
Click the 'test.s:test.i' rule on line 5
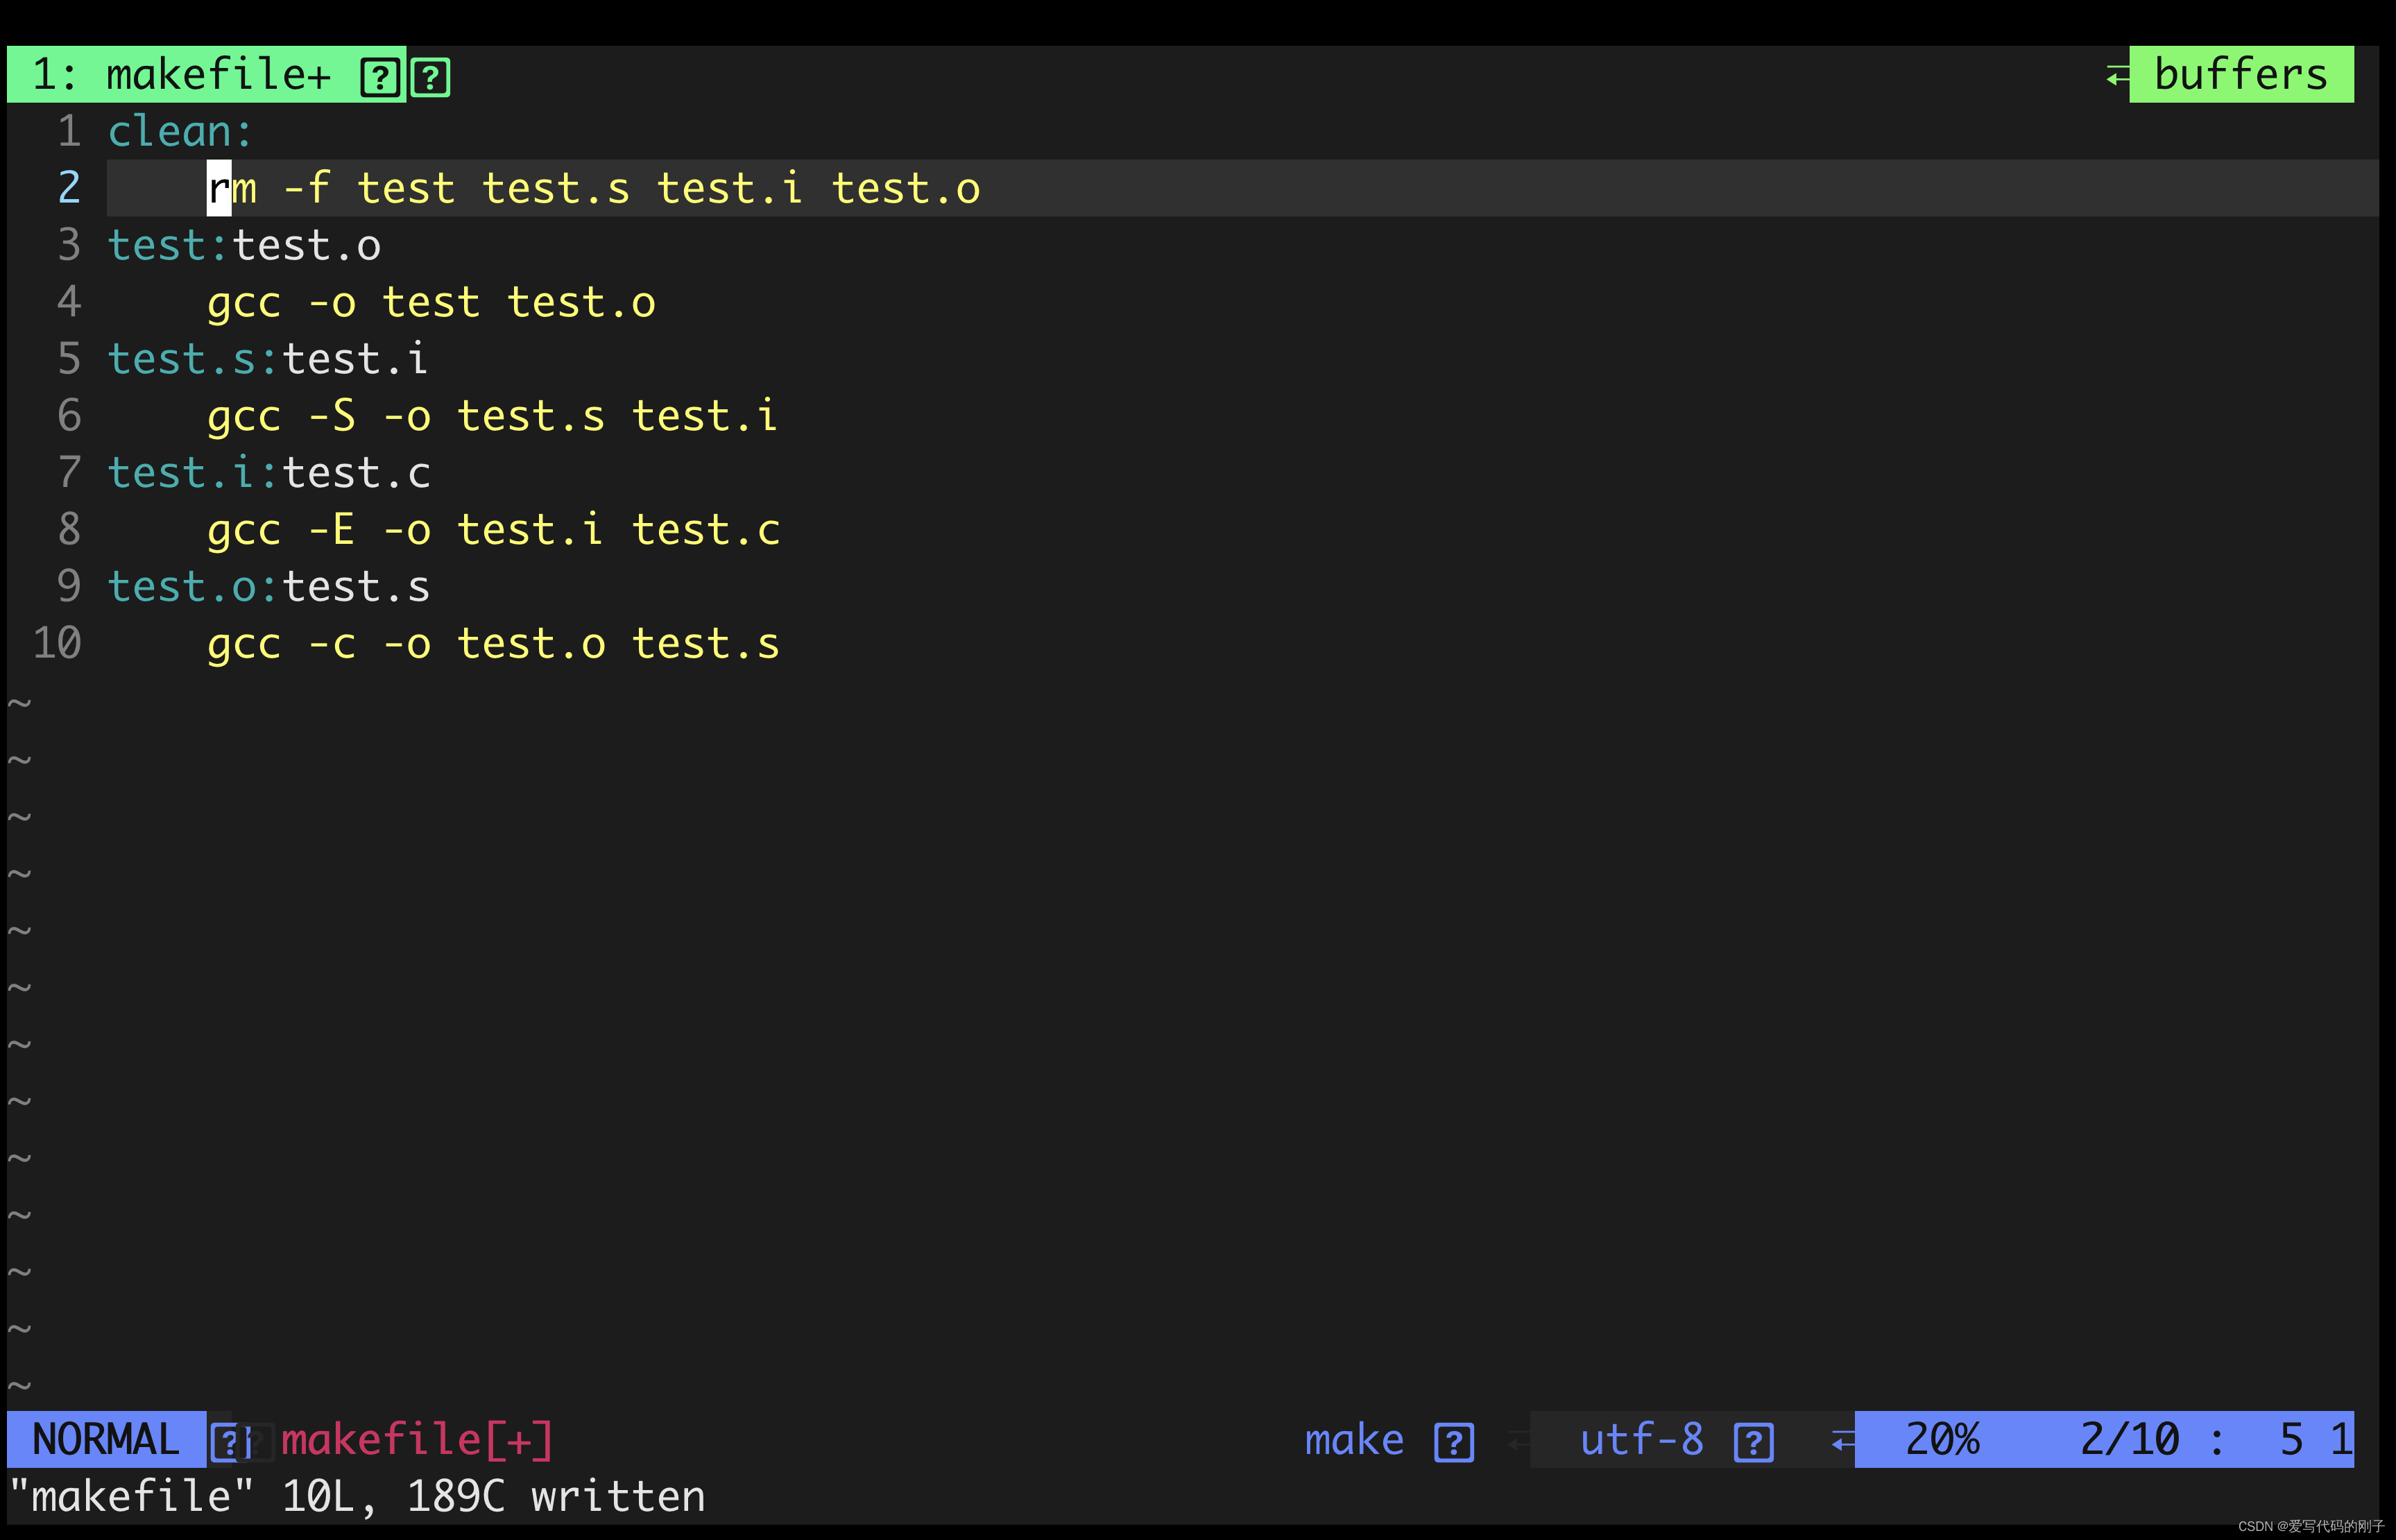point(268,359)
